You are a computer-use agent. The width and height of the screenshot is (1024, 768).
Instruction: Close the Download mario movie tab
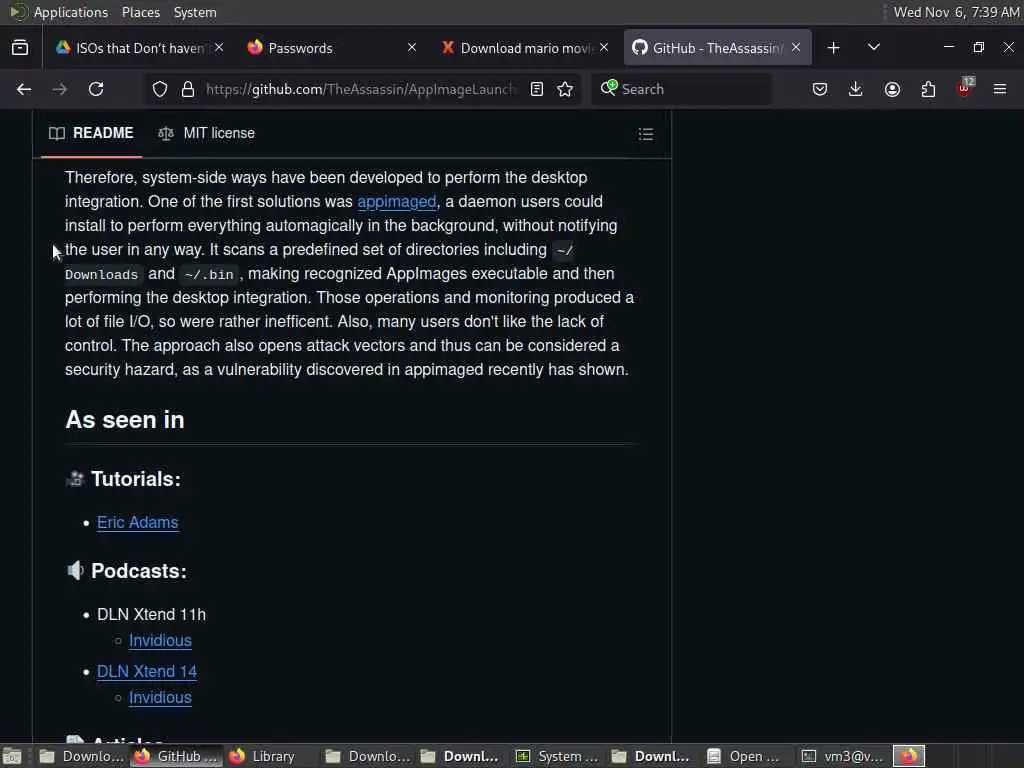point(604,48)
